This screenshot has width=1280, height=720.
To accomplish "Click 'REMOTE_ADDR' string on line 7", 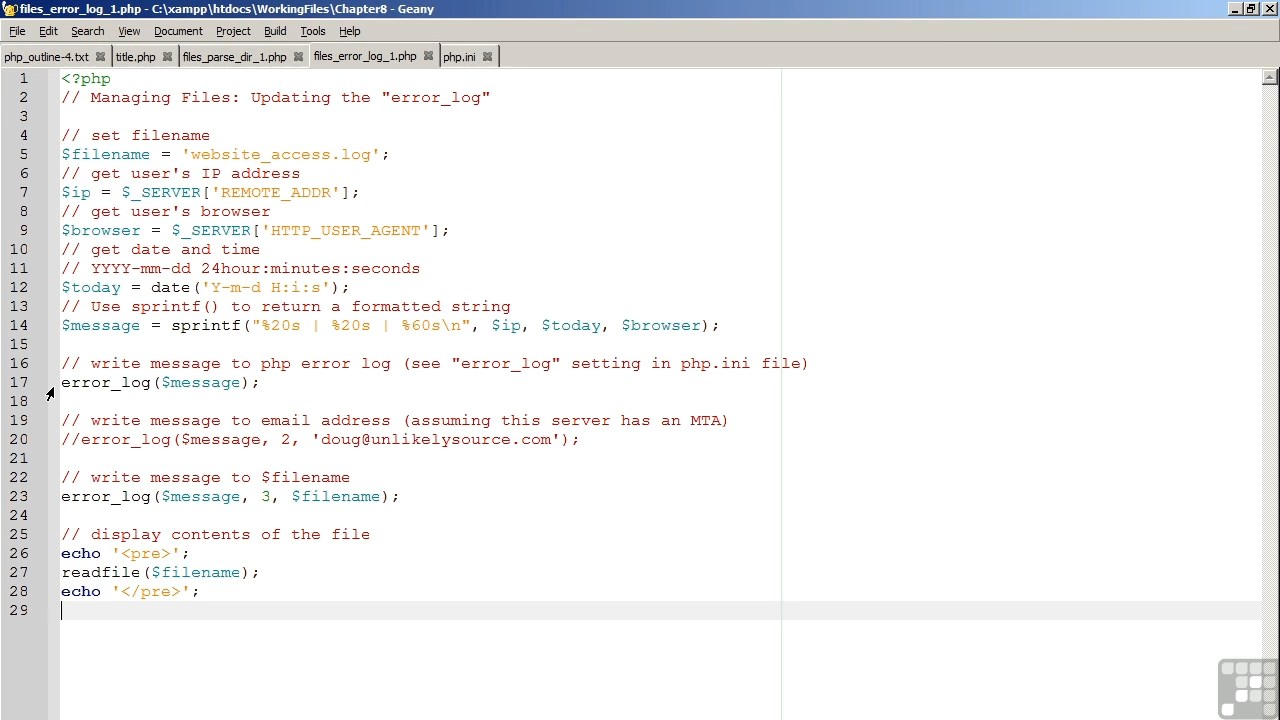I will click(275, 192).
